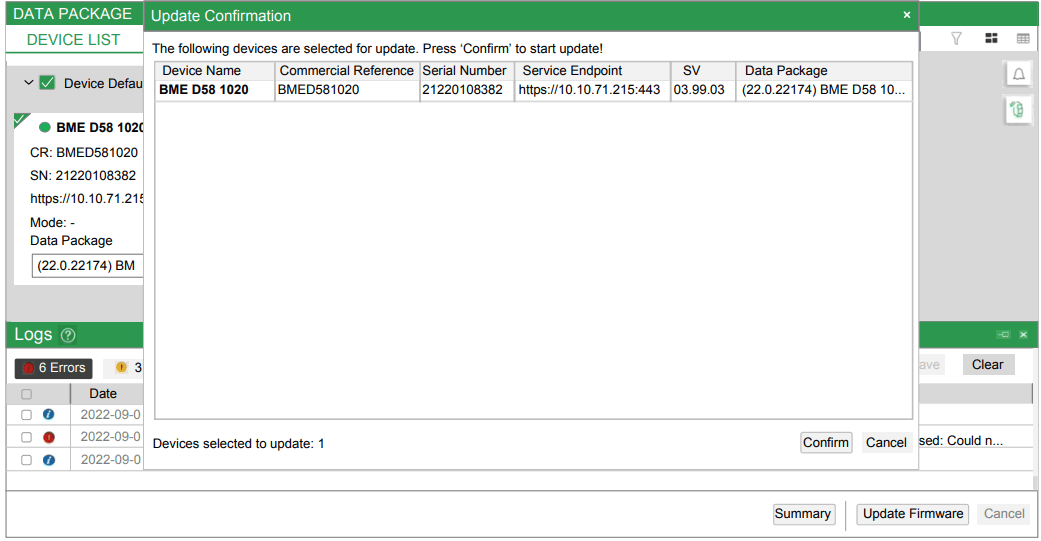Image resolution: width=1041 pixels, height=541 pixels.
Task: Sort by SV column header
Action: [x=702, y=71]
